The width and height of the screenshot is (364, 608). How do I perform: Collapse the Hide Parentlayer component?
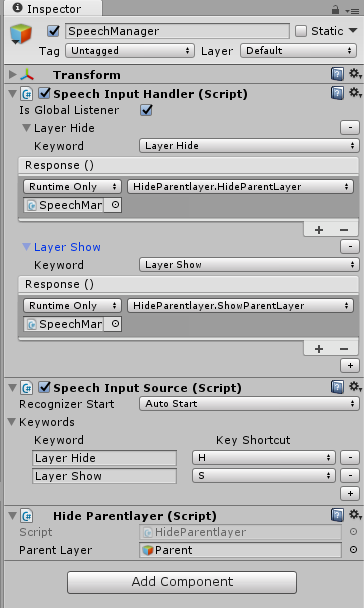pyautogui.click(x=12, y=516)
